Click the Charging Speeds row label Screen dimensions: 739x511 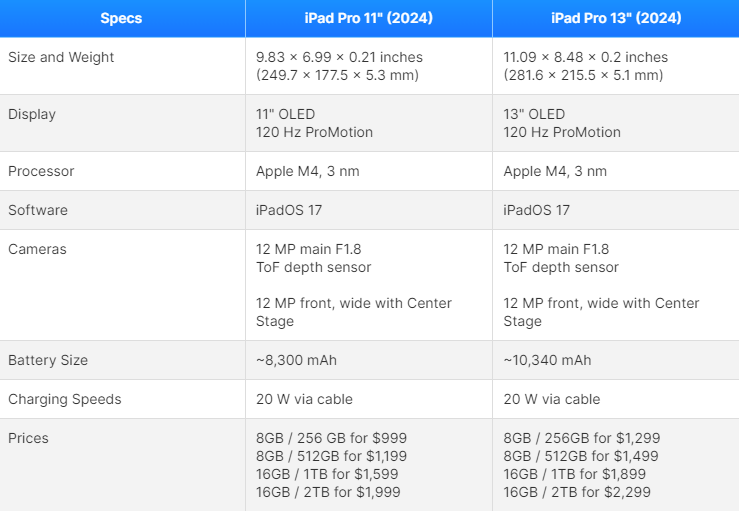tap(65, 399)
